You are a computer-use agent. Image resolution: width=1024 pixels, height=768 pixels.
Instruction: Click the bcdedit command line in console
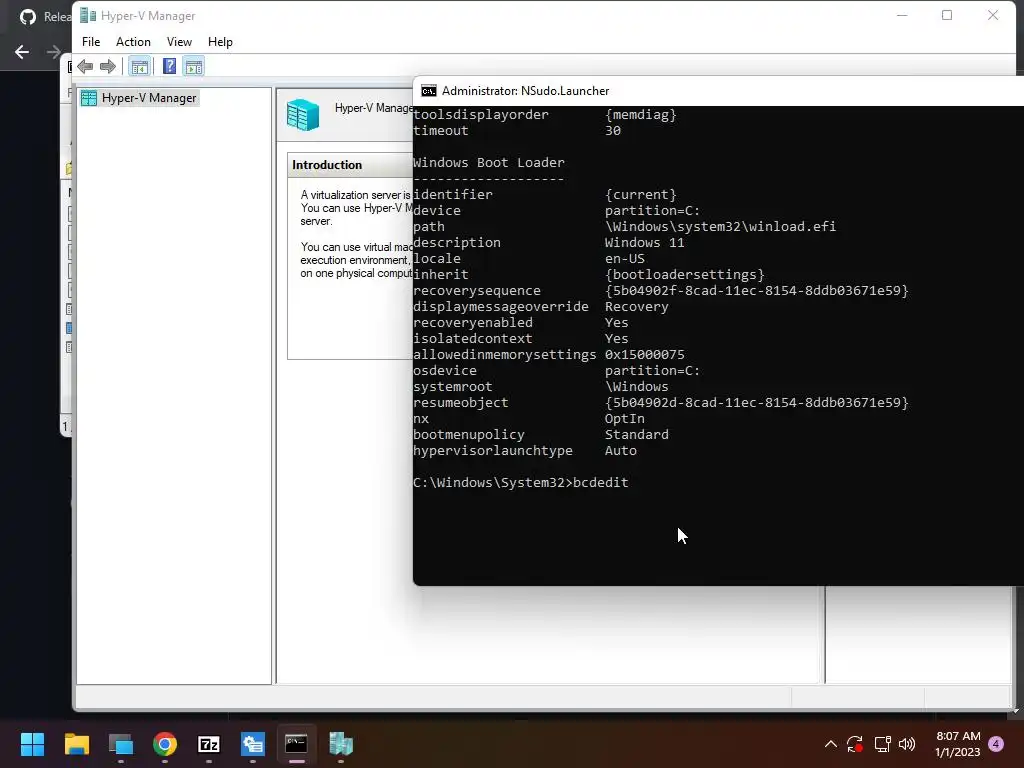pos(520,483)
